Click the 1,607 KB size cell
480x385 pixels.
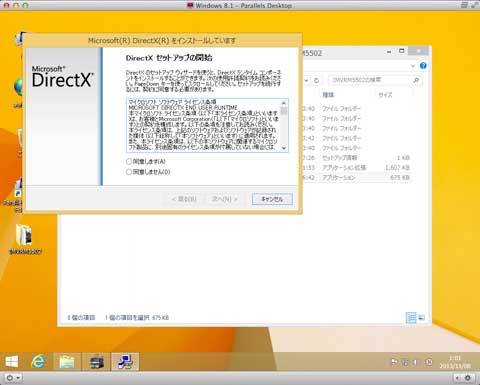[x=397, y=168]
